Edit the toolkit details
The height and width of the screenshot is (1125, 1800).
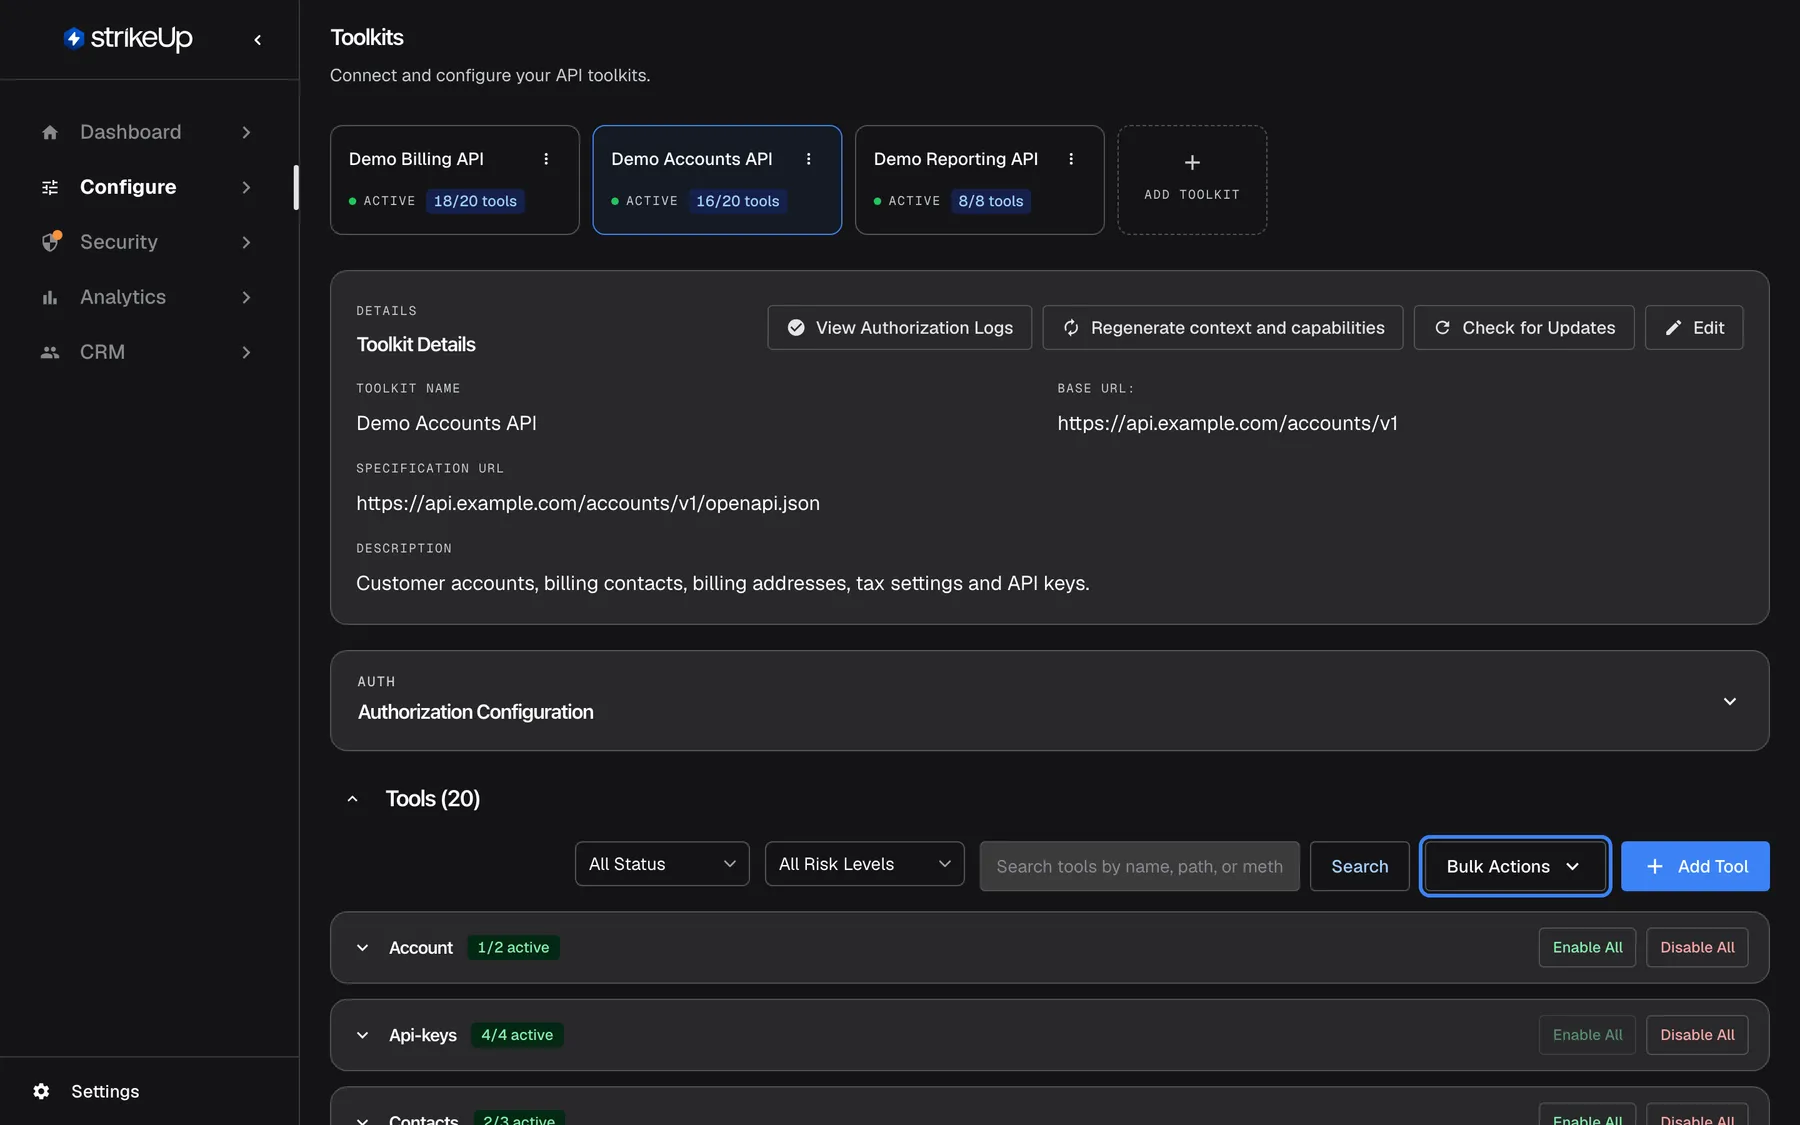1694,328
